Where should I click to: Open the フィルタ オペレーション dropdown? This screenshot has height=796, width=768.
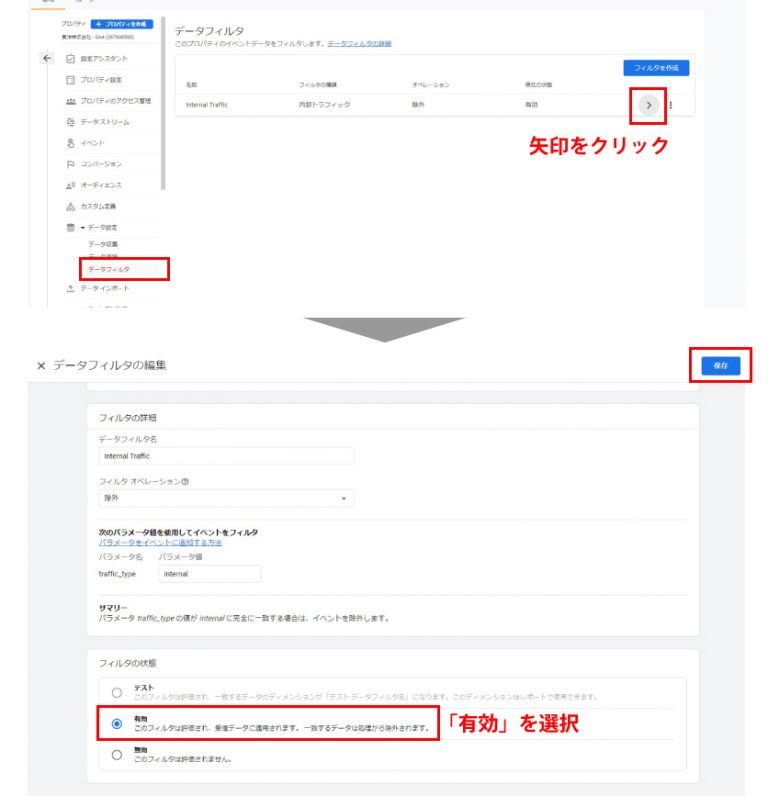point(226,498)
